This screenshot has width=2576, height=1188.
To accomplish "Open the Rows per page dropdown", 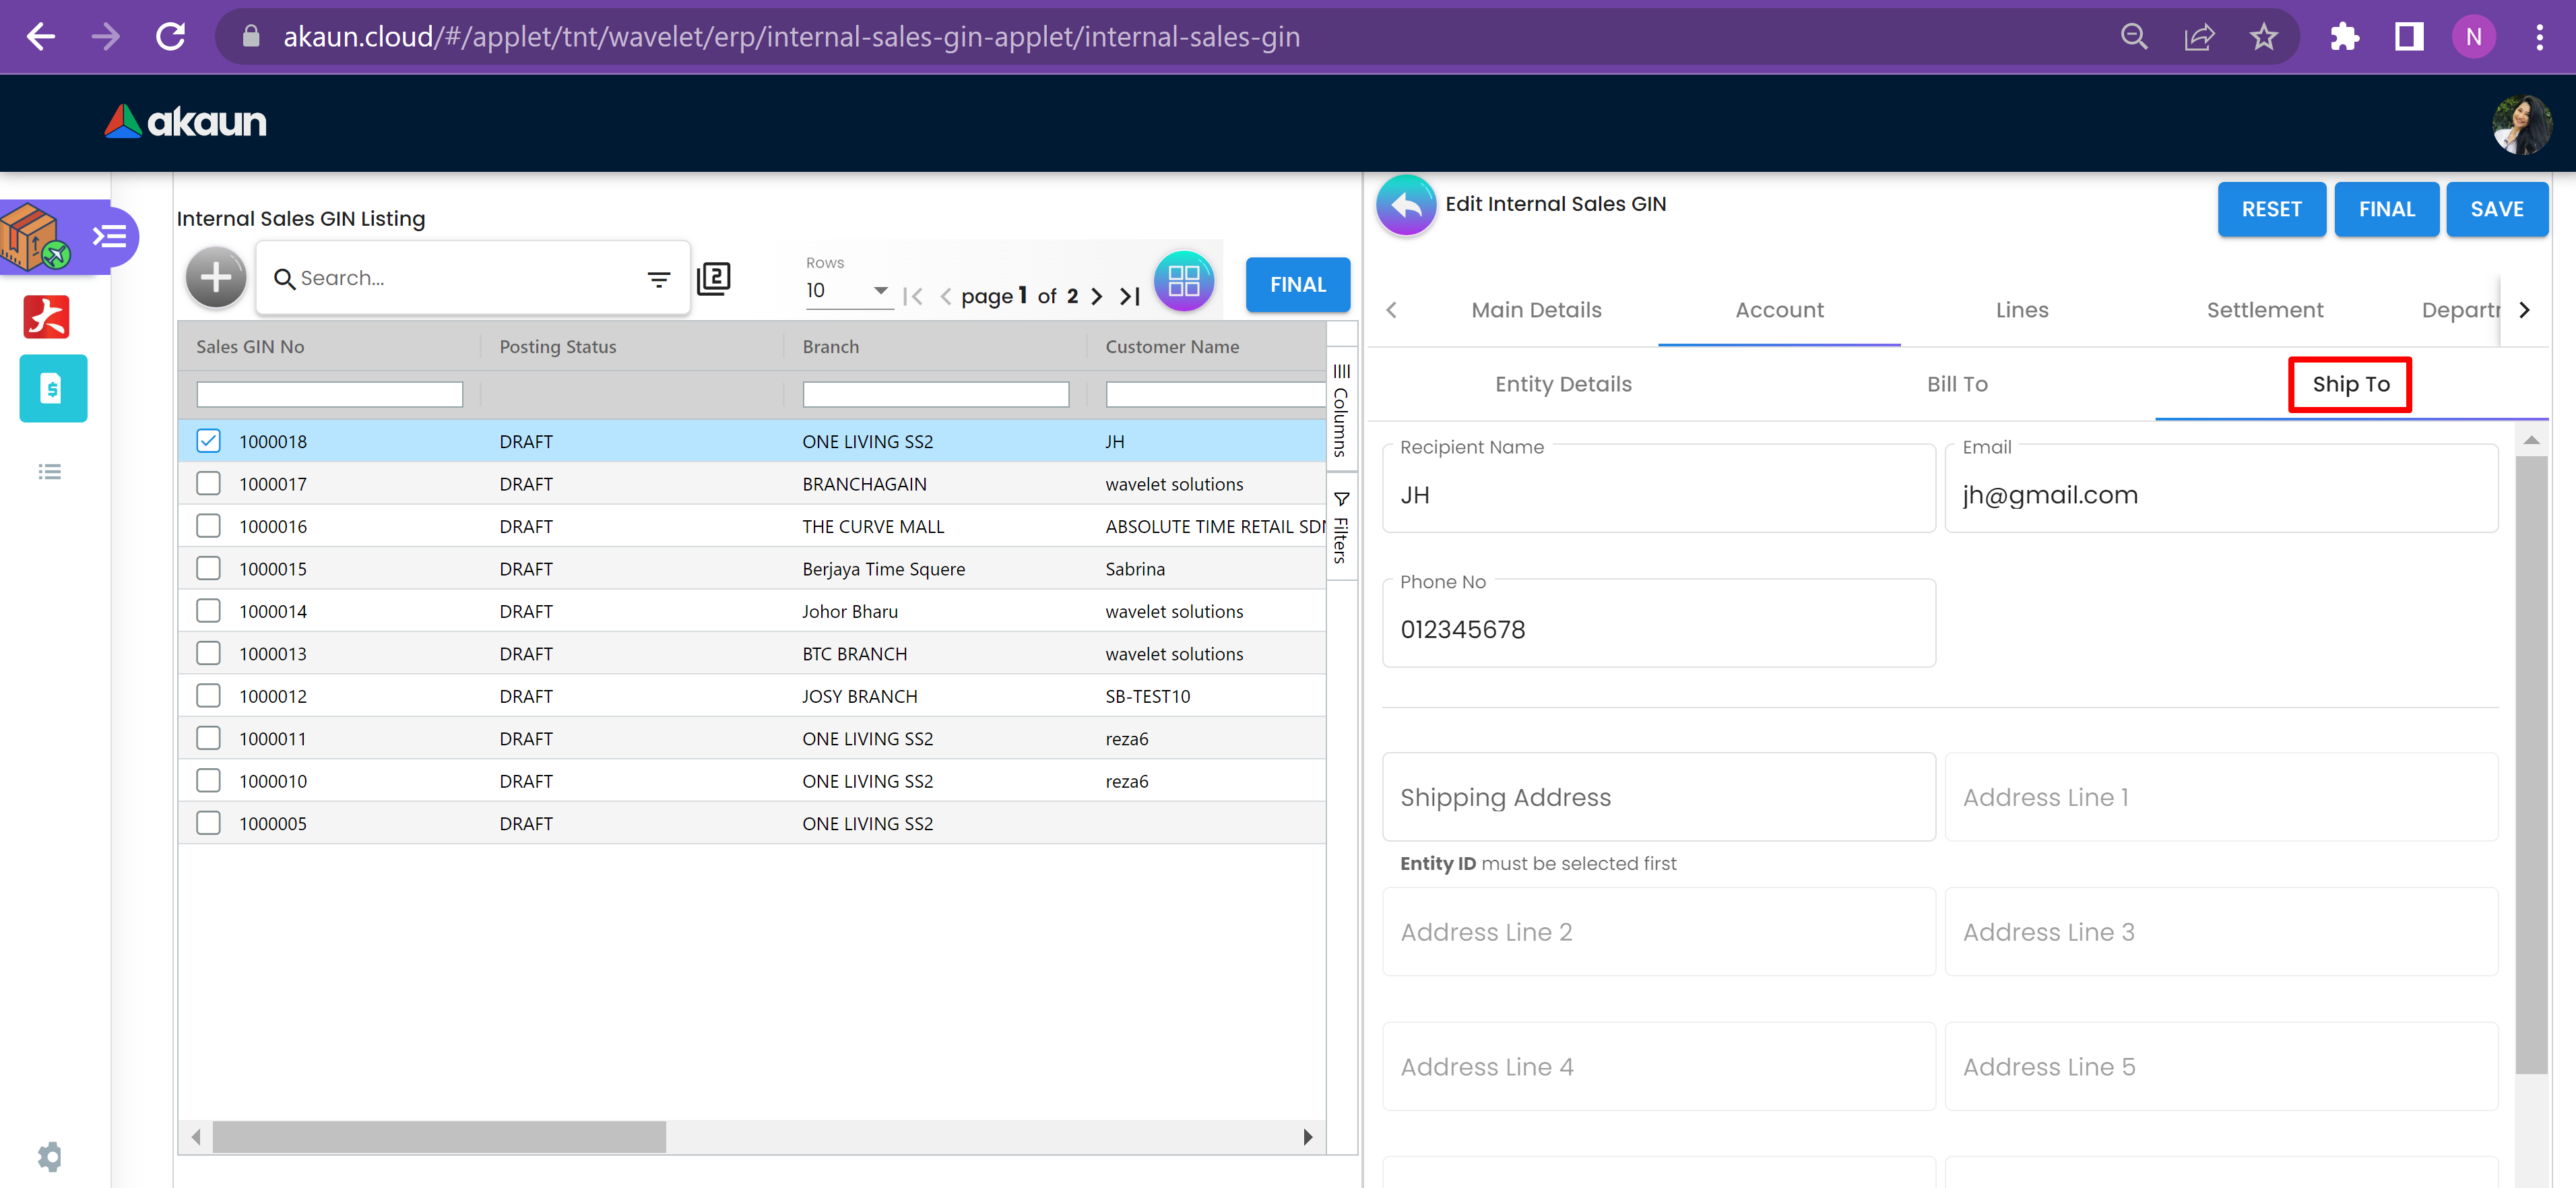I will 848,291.
